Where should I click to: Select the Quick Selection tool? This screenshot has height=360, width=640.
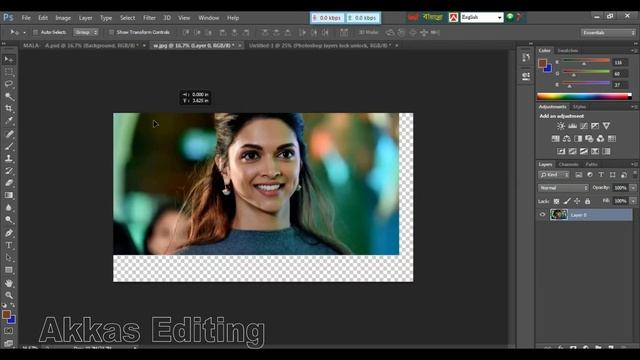(9, 96)
